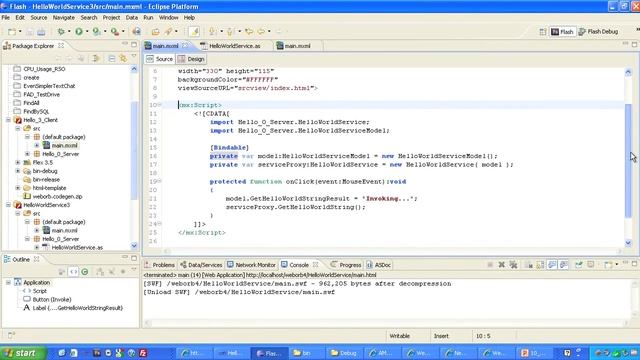
Task: Switch editor to Design mode
Action: (x=191, y=59)
